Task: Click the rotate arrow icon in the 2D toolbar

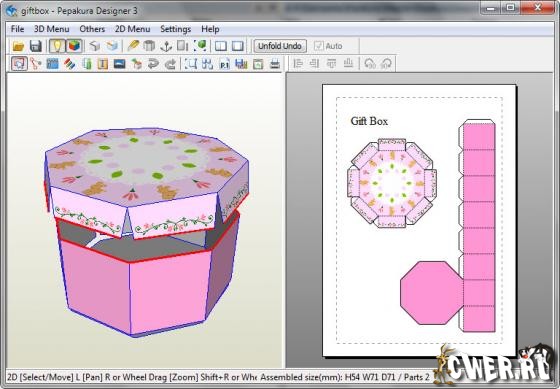Action: [x=153, y=64]
